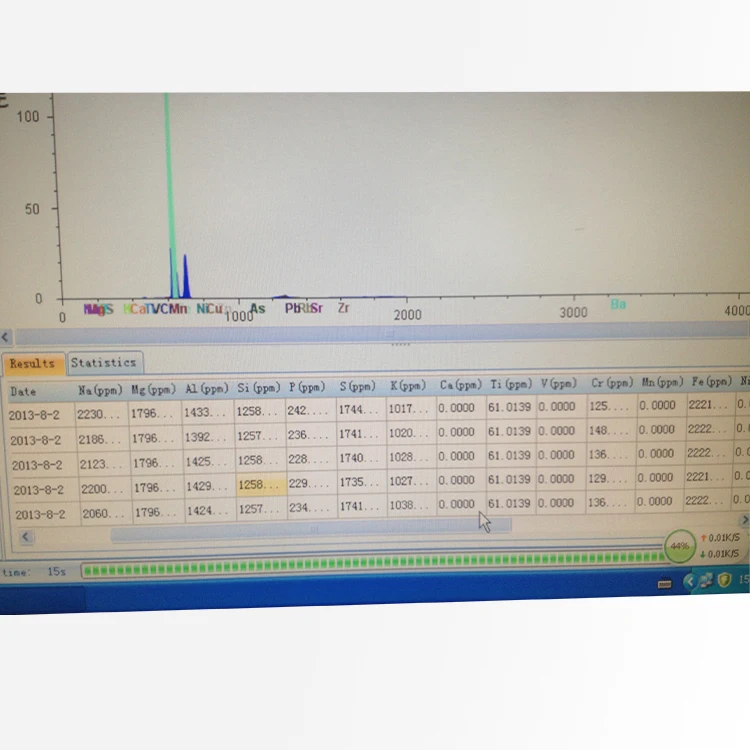Select the Al cell reading 1424...

[x=211, y=511]
